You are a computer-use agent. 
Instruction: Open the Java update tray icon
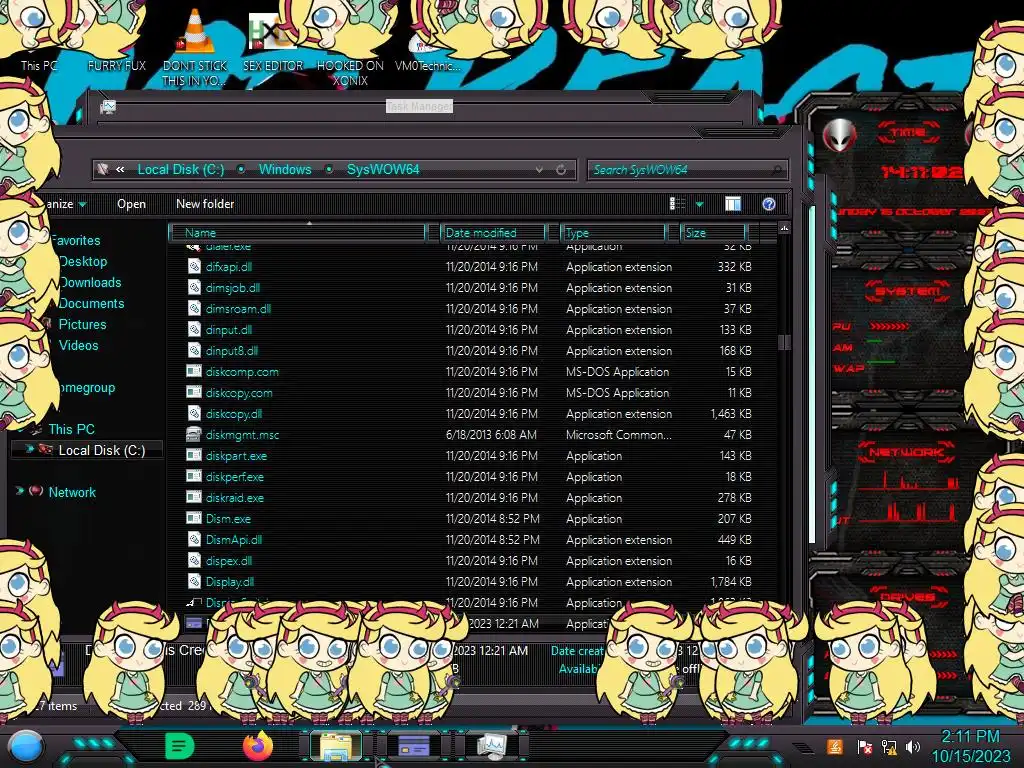click(x=835, y=746)
